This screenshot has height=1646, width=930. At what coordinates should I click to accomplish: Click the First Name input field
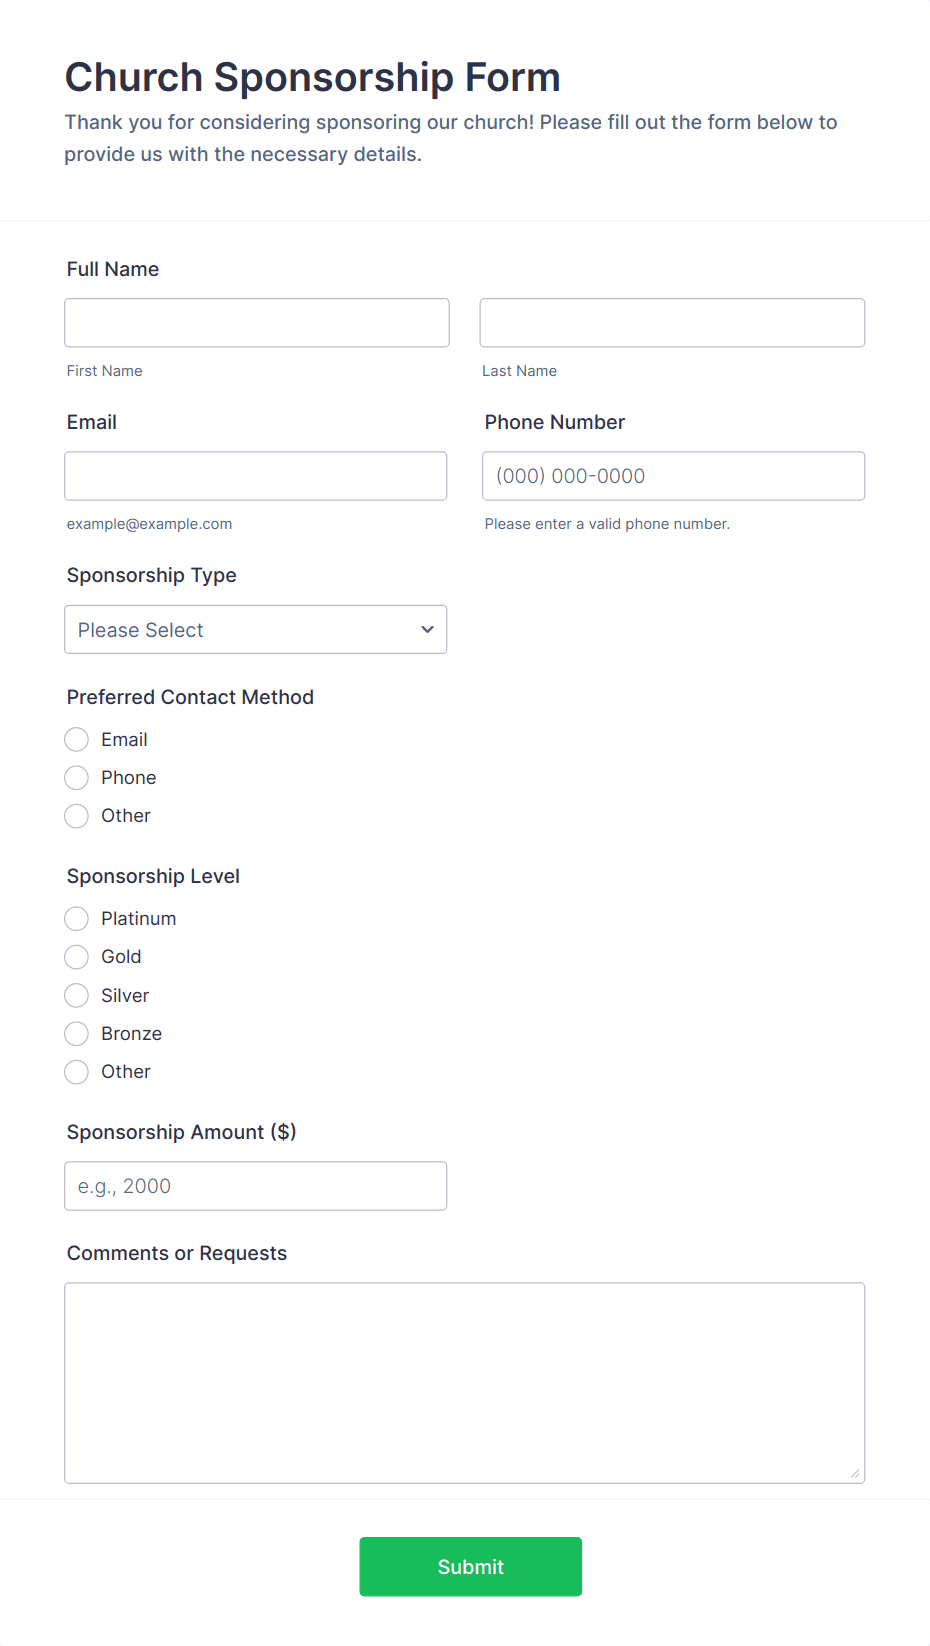point(256,322)
